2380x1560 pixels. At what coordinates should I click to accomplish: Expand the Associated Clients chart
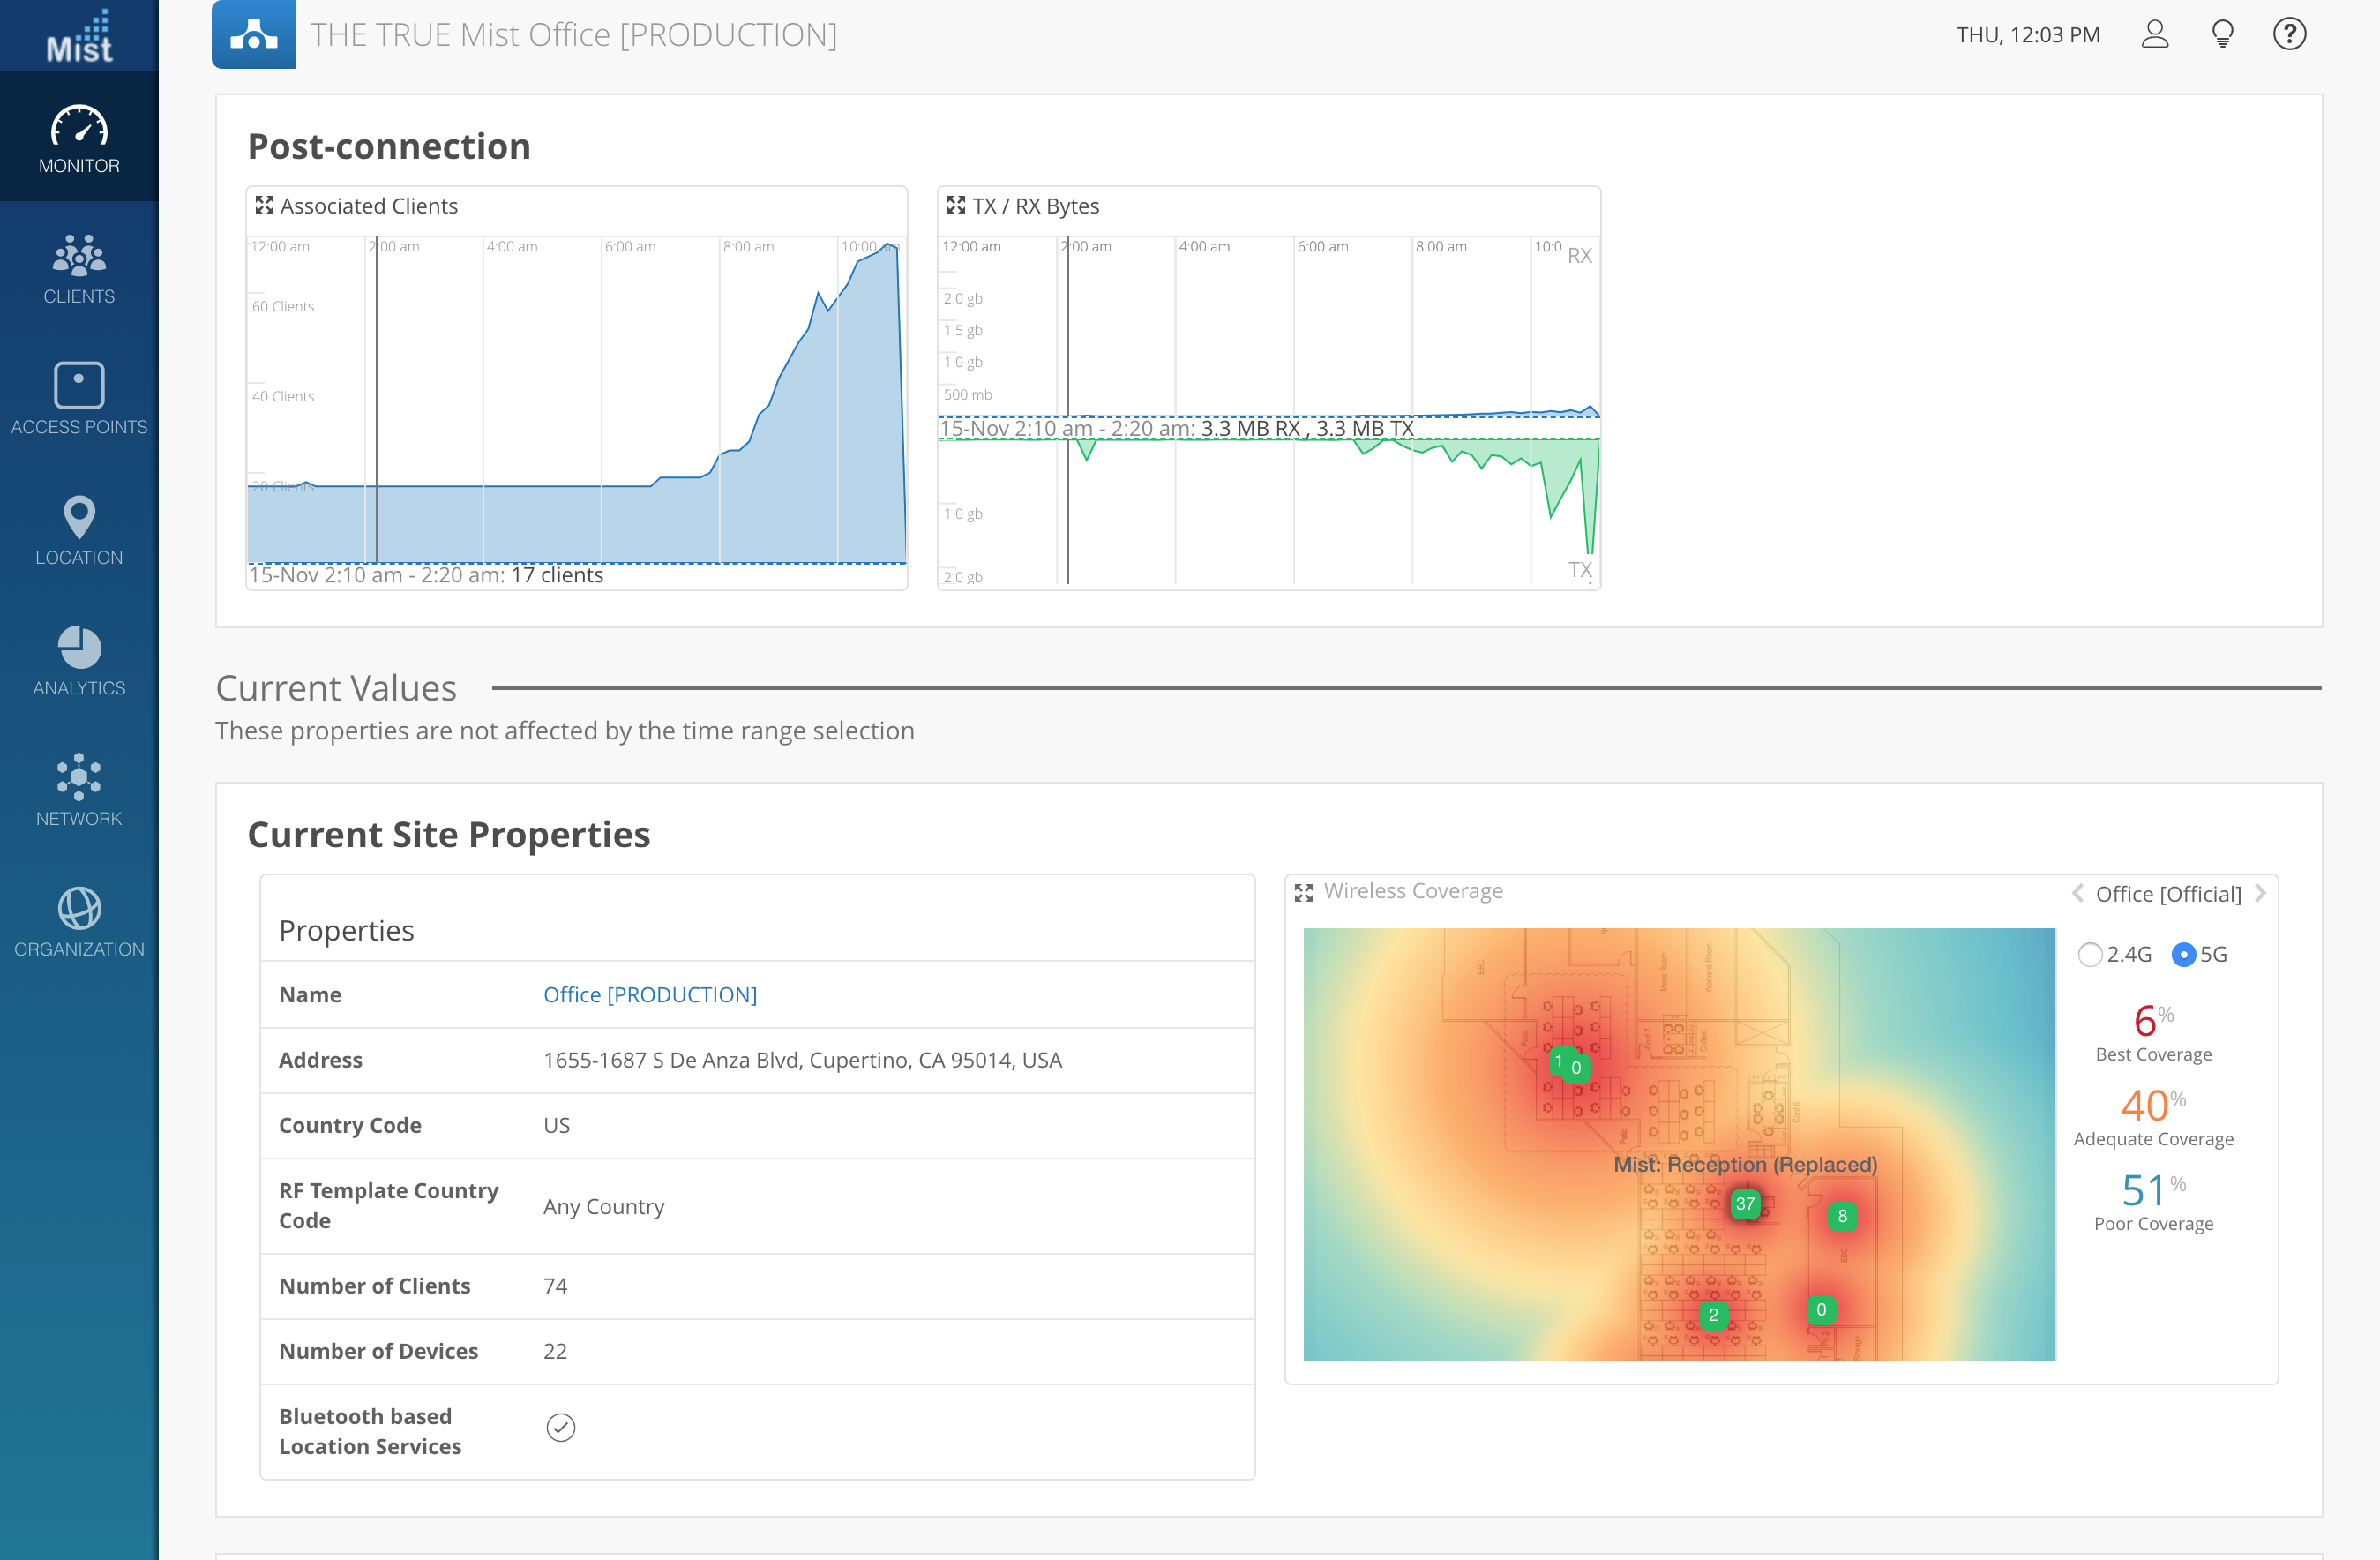264,206
